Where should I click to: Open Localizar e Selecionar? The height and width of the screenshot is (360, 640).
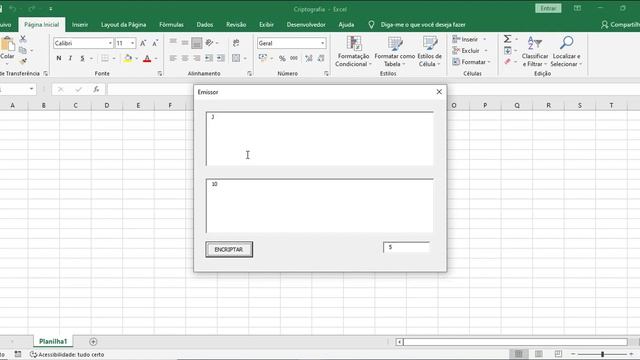(x=567, y=52)
